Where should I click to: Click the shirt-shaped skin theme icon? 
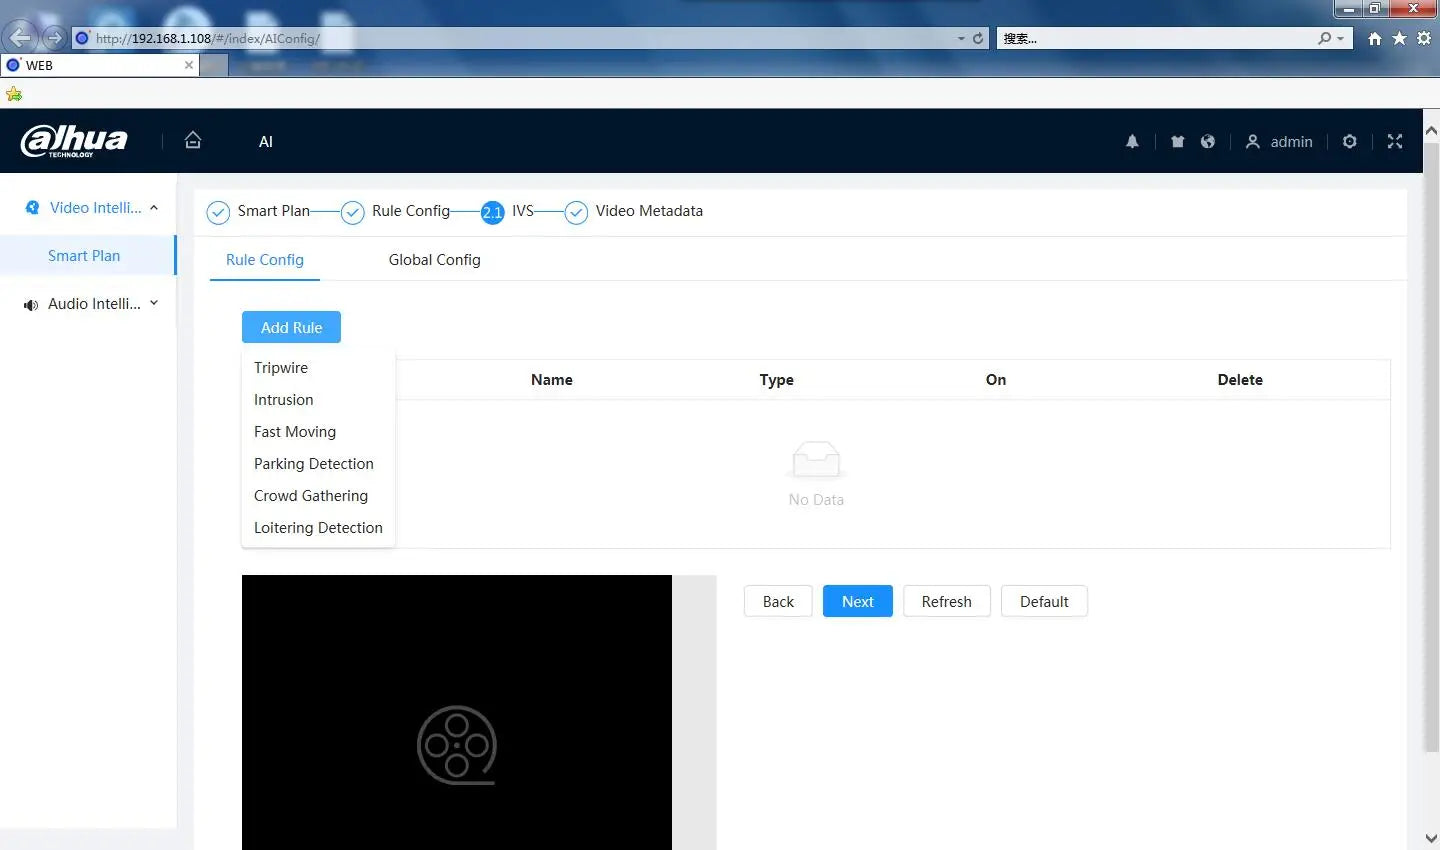(x=1177, y=142)
